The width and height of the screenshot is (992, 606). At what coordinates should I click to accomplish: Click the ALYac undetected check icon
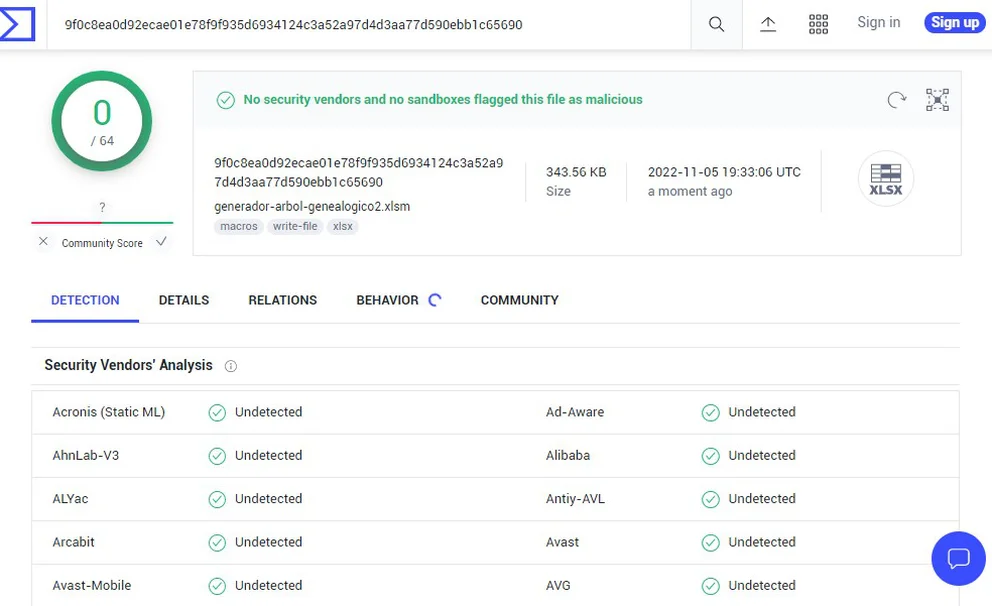pos(217,500)
